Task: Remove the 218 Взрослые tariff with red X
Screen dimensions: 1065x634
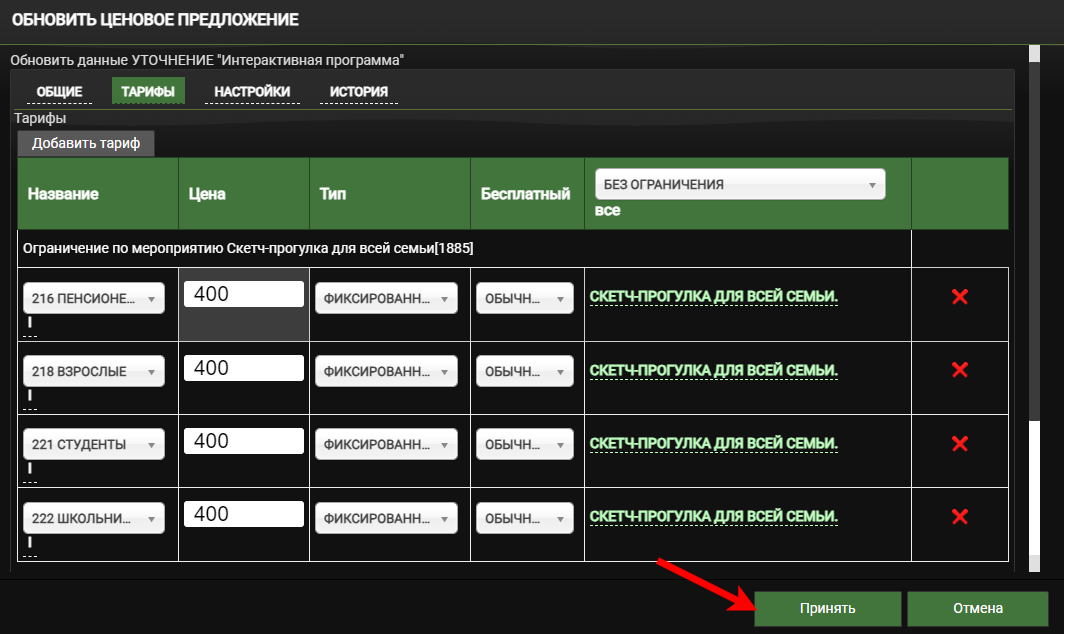Action: pyautogui.click(x=959, y=370)
